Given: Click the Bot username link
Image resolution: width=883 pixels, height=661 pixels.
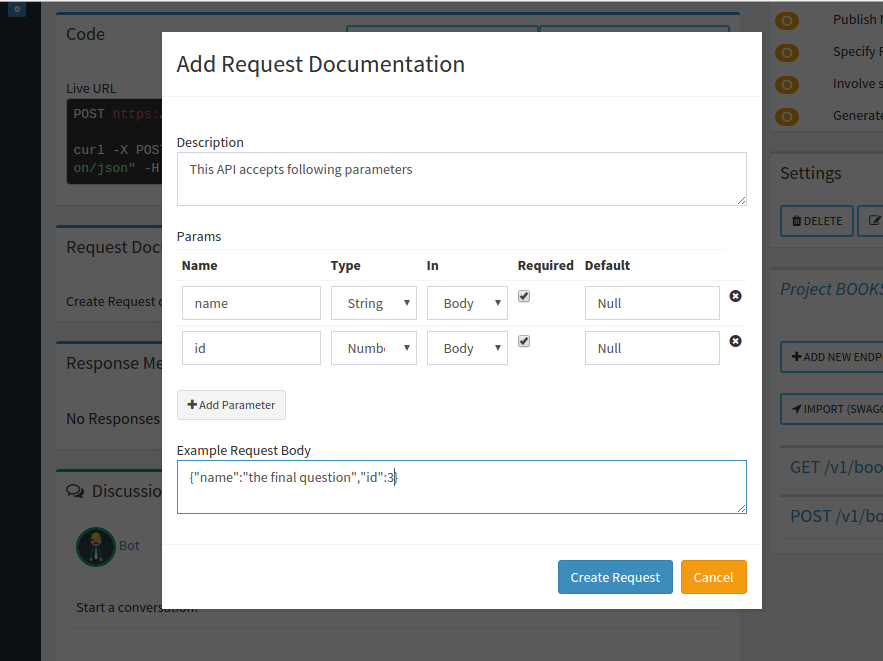Looking at the screenshot, I should tap(129, 546).
